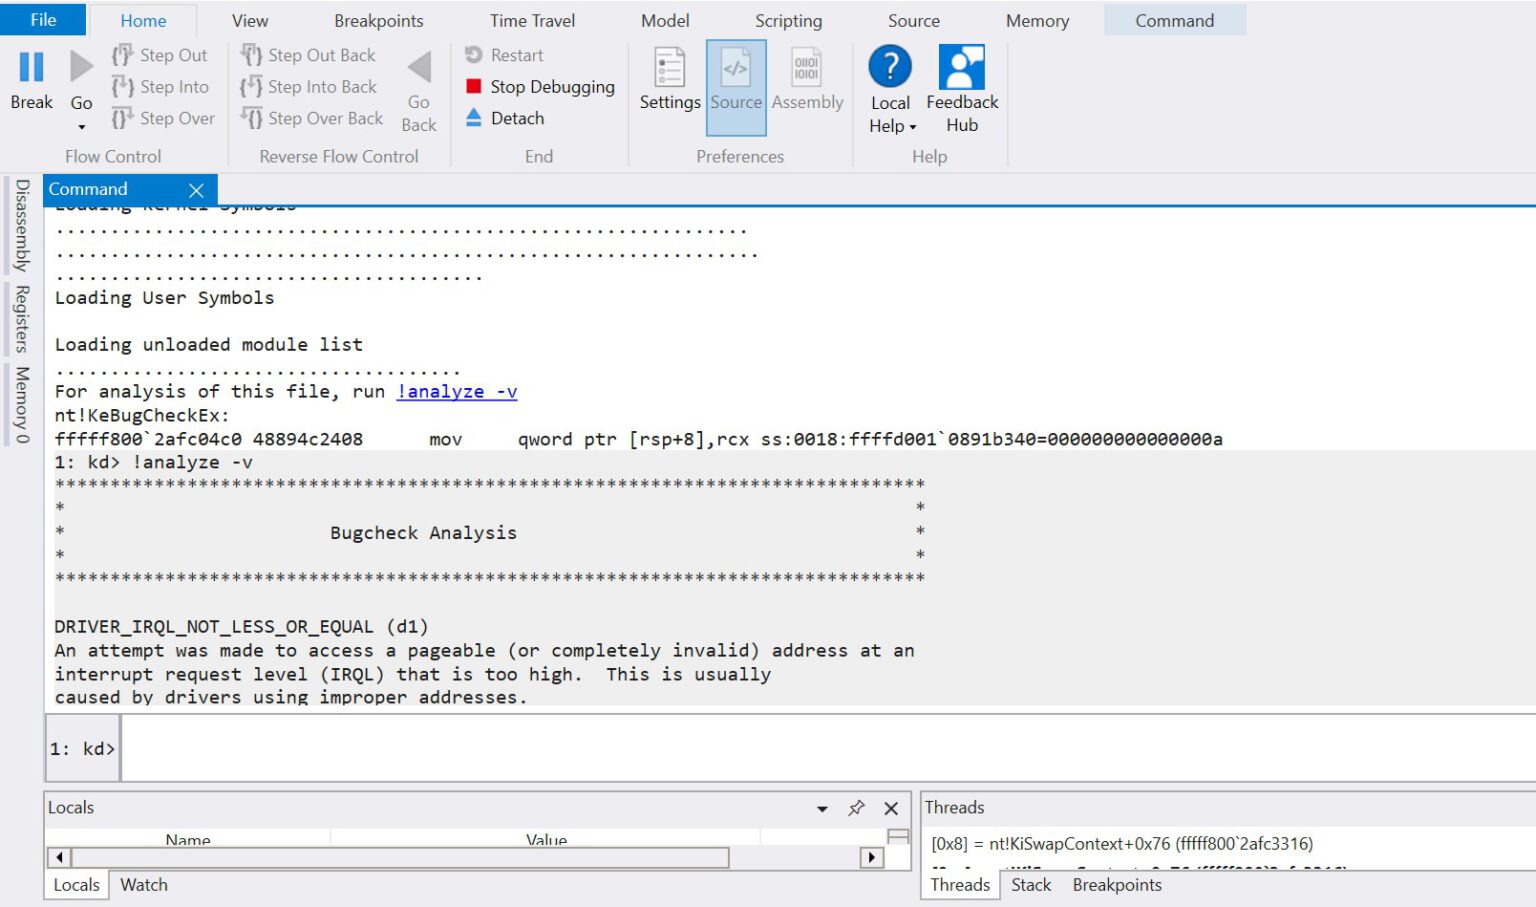Viewport: 1536px width, 907px height.
Task: Open the Memory 0 side panel
Action: 22,405
